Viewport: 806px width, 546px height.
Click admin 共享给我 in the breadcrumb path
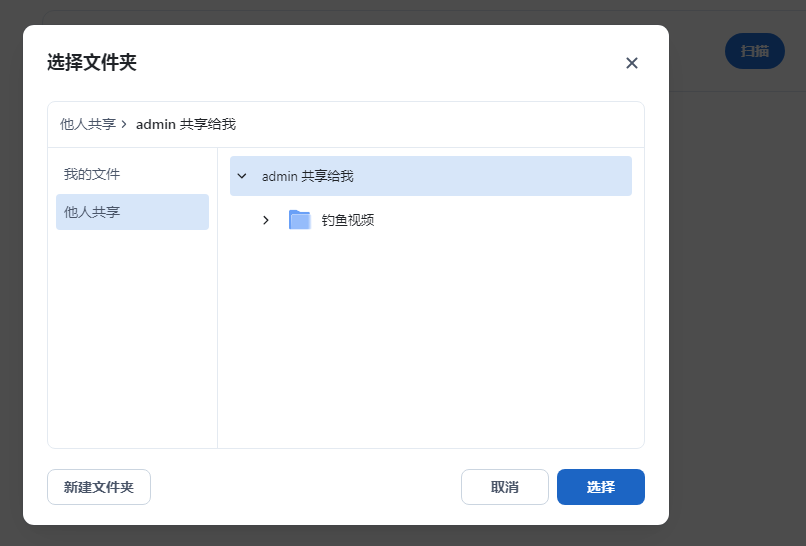(x=186, y=125)
